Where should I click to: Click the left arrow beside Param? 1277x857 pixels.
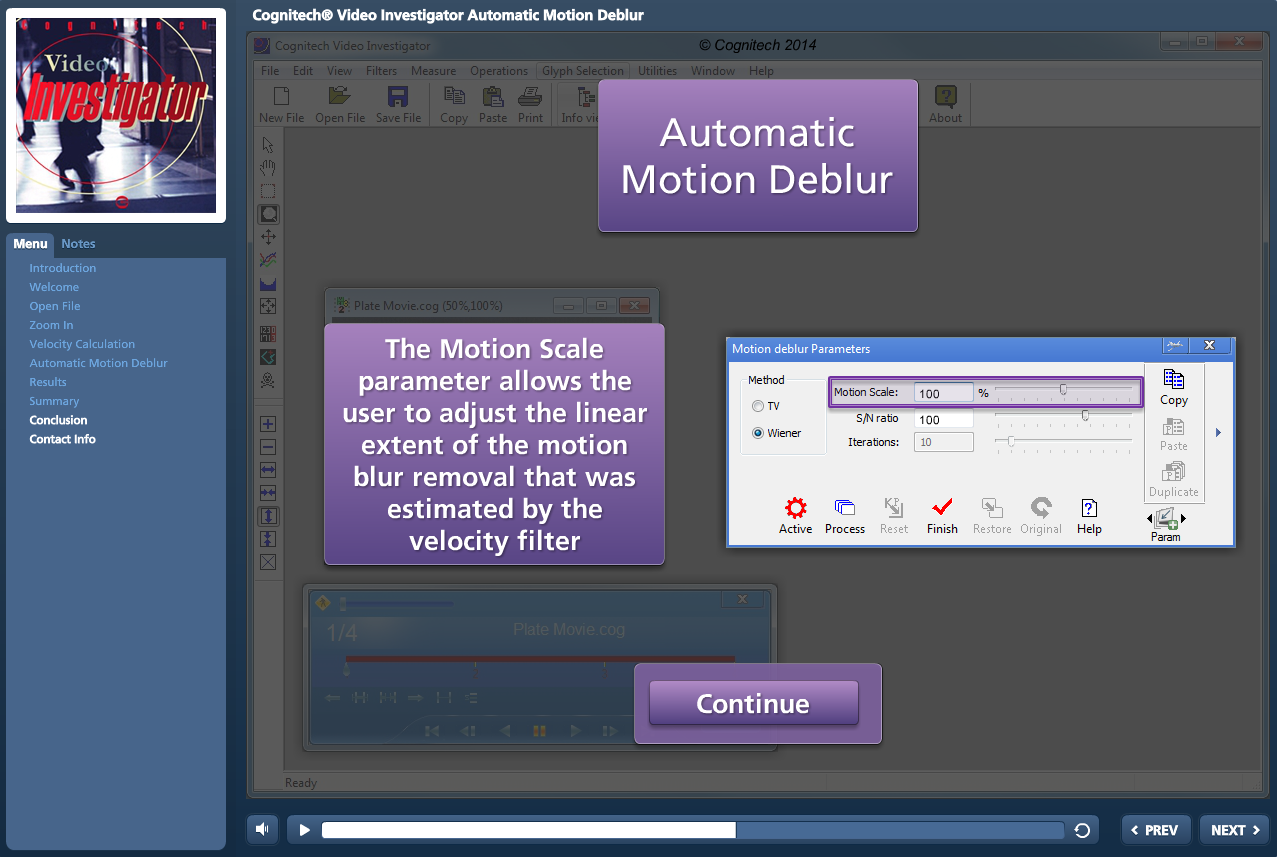(x=1149, y=518)
